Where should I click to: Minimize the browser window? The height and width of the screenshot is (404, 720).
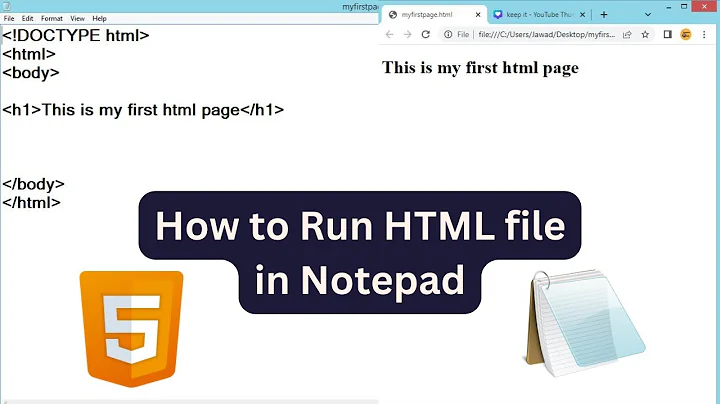669,7
